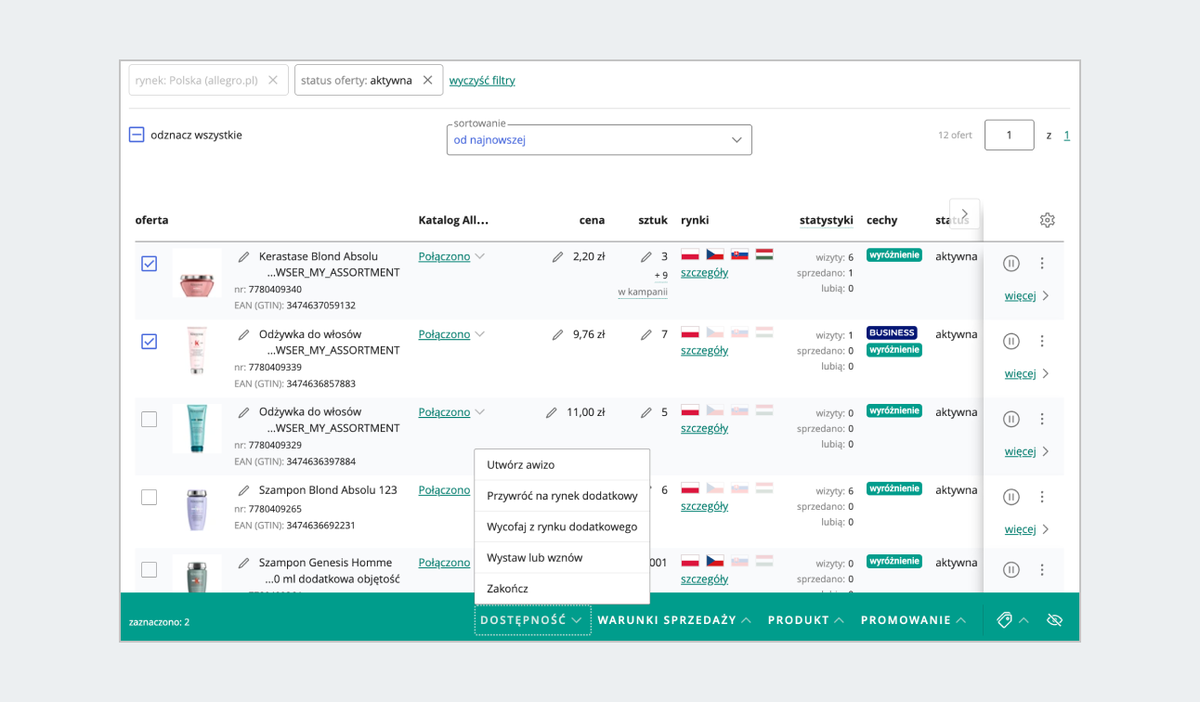Screen dimensions: 1200x702
Task: Select 'Zakończ' menu option
Action: [x=508, y=589]
